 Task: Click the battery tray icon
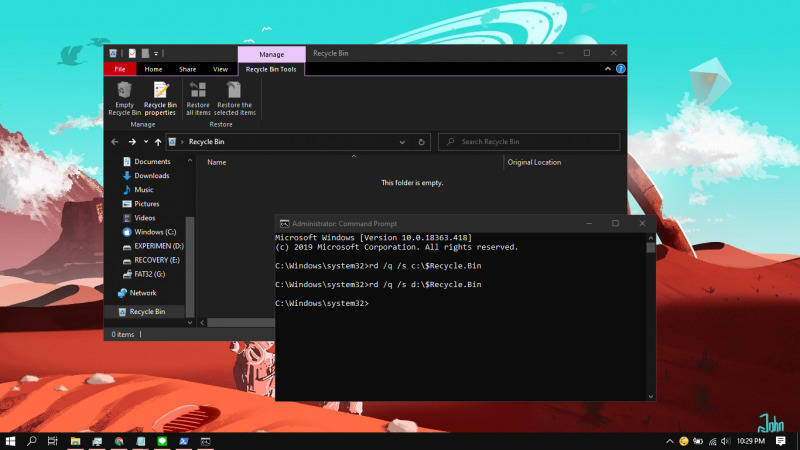698,441
